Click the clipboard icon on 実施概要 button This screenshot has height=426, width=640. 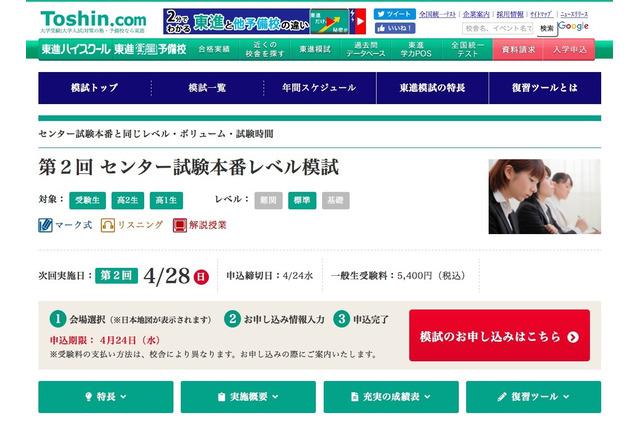(x=221, y=397)
